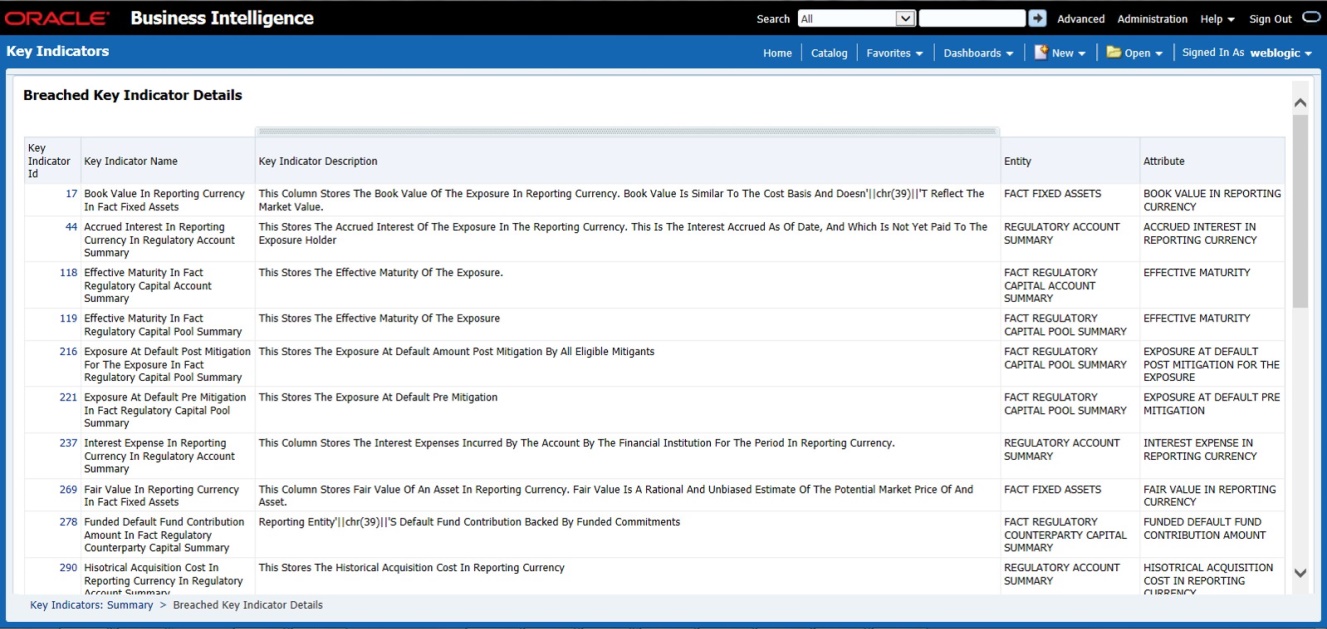Click attribute 'FAIR VALUE IN REPORTING CURRENCY'
1327x629 pixels.
1210,495
